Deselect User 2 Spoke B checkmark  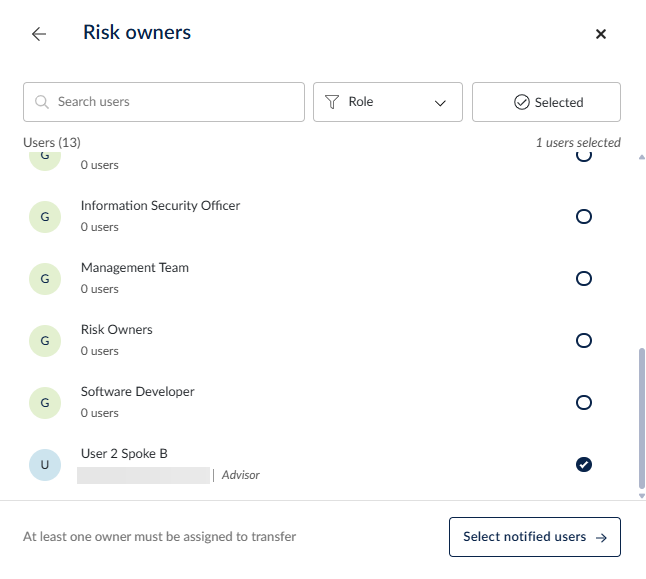click(x=584, y=464)
